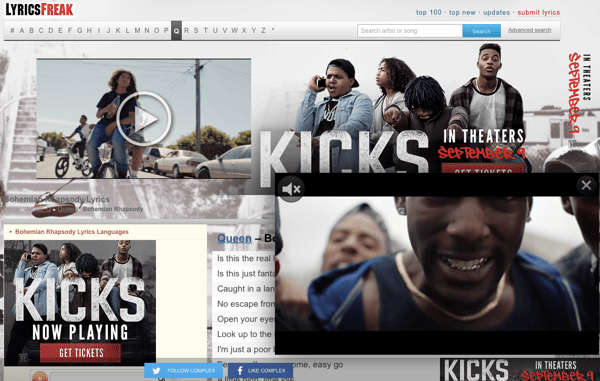The width and height of the screenshot is (600, 381).
Task: Open the updates link
Action: pyautogui.click(x=496, y=12)
